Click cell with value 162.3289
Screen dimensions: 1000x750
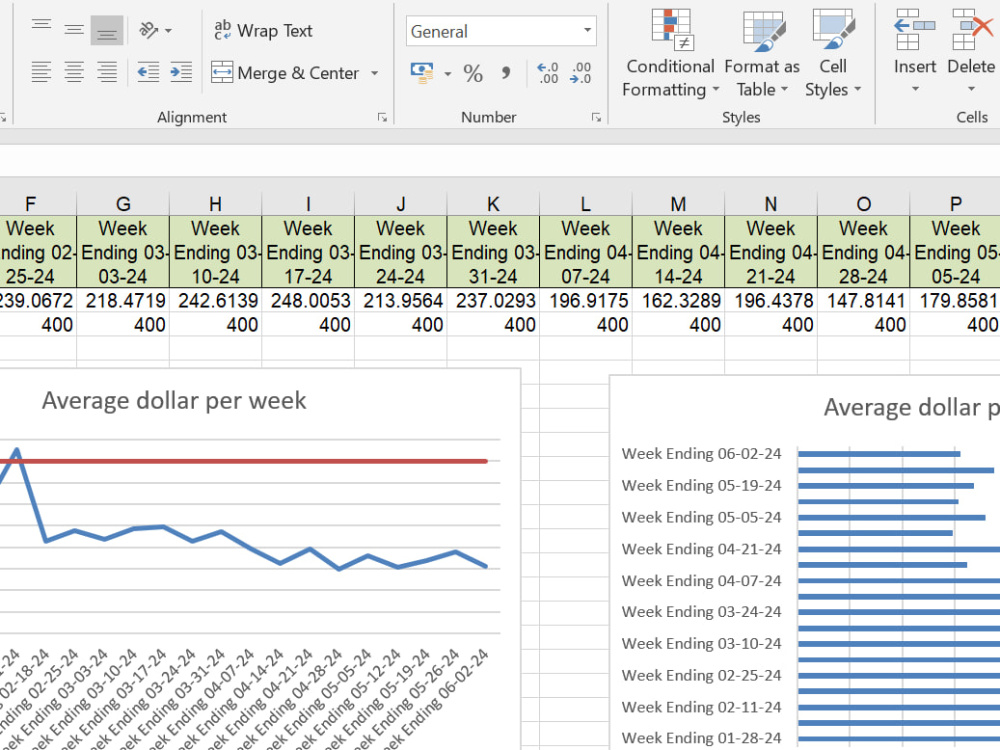[x=678, y=300]
